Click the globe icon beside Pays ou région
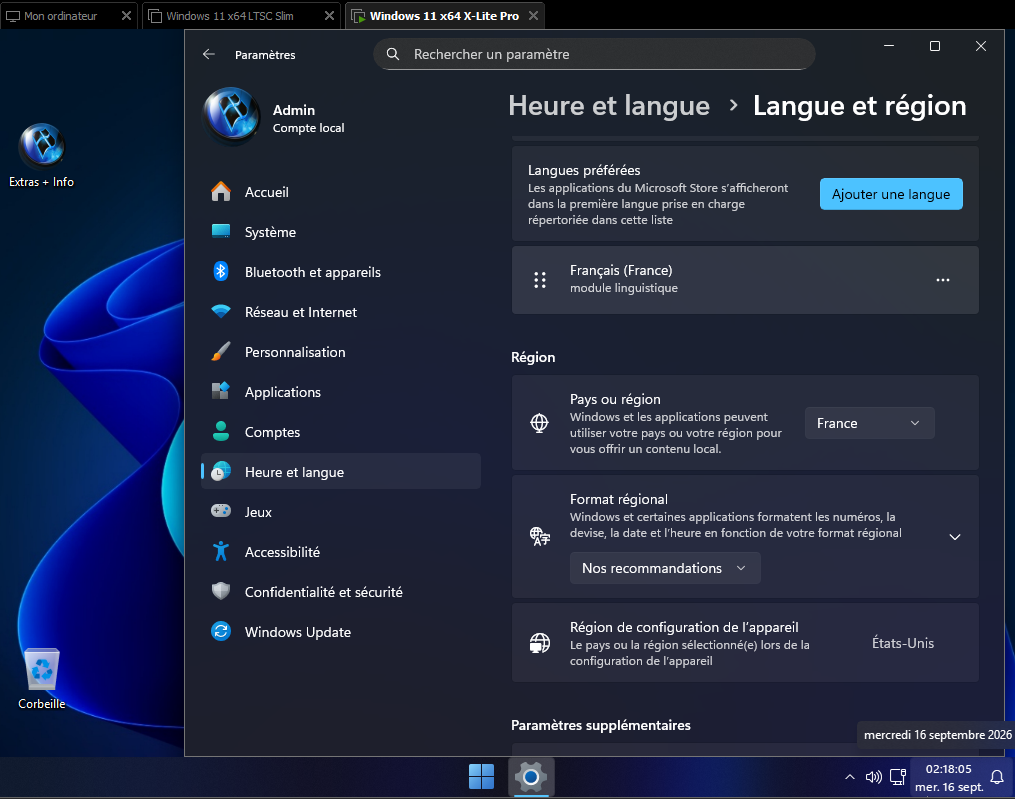The width and height of the screenshot is (1015, 799). click(539, 423)
